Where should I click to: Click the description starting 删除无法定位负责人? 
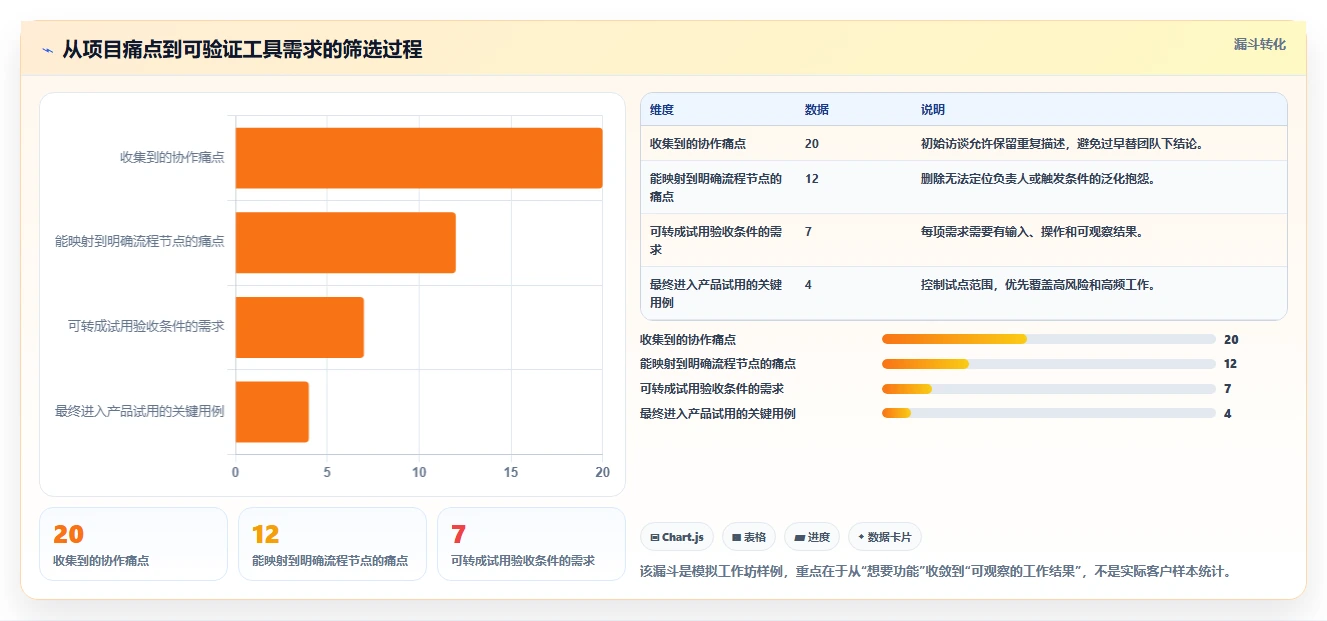pyautogui.click(x=1038, y=179)
